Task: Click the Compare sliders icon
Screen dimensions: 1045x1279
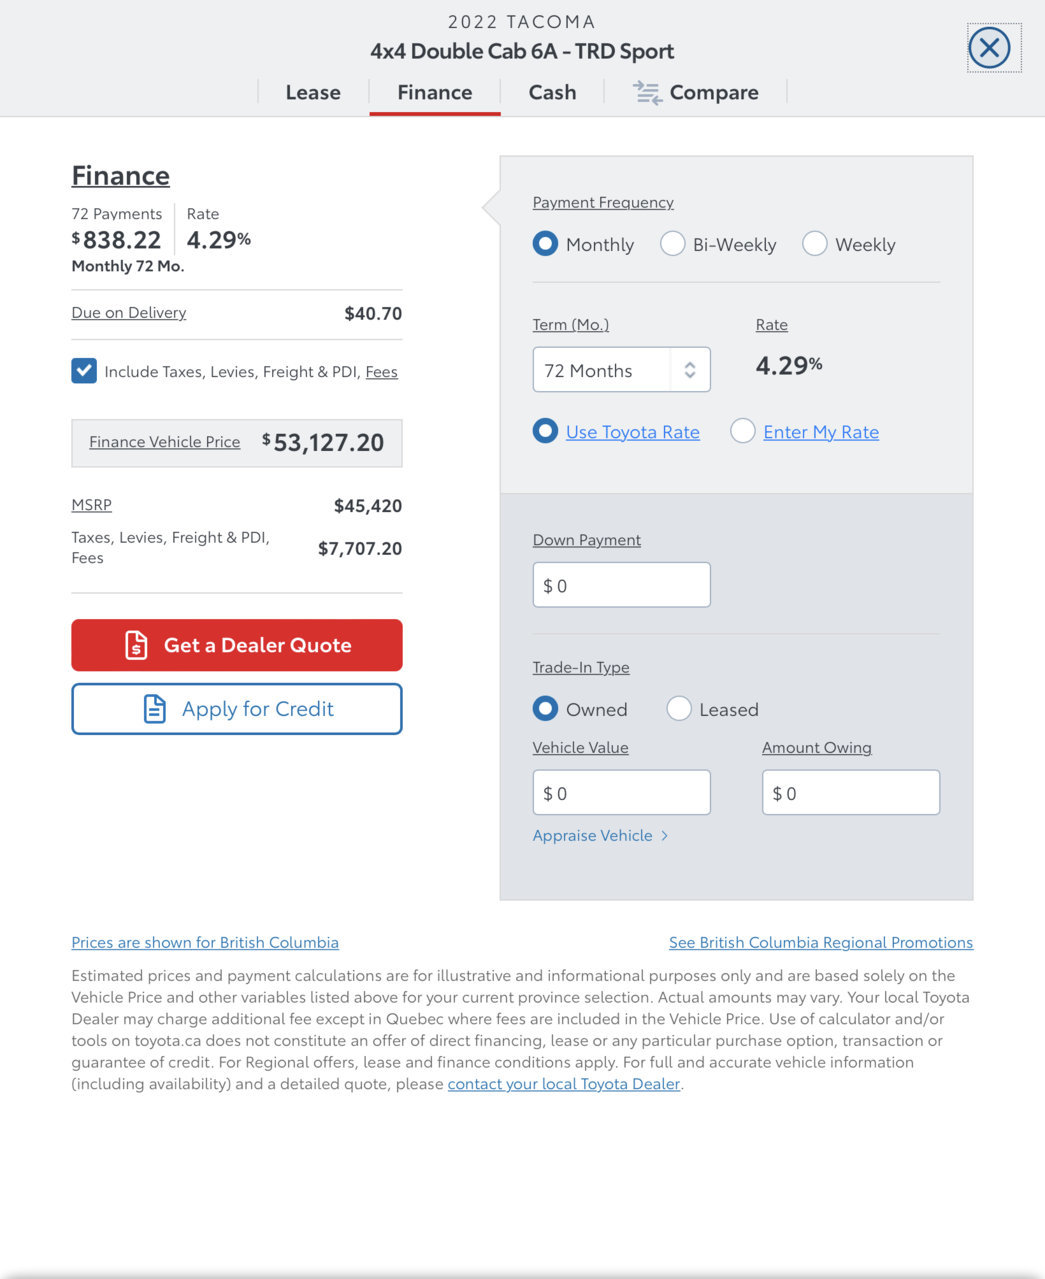Action: (647, 93)
